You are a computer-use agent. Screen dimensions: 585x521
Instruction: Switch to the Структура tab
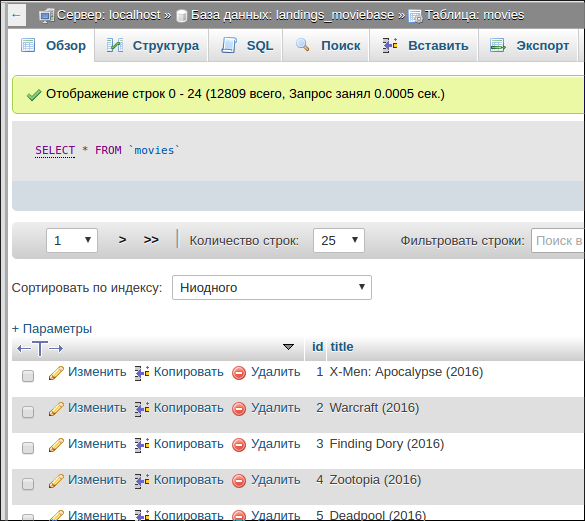pyautogui.click(x=152, y=46)
